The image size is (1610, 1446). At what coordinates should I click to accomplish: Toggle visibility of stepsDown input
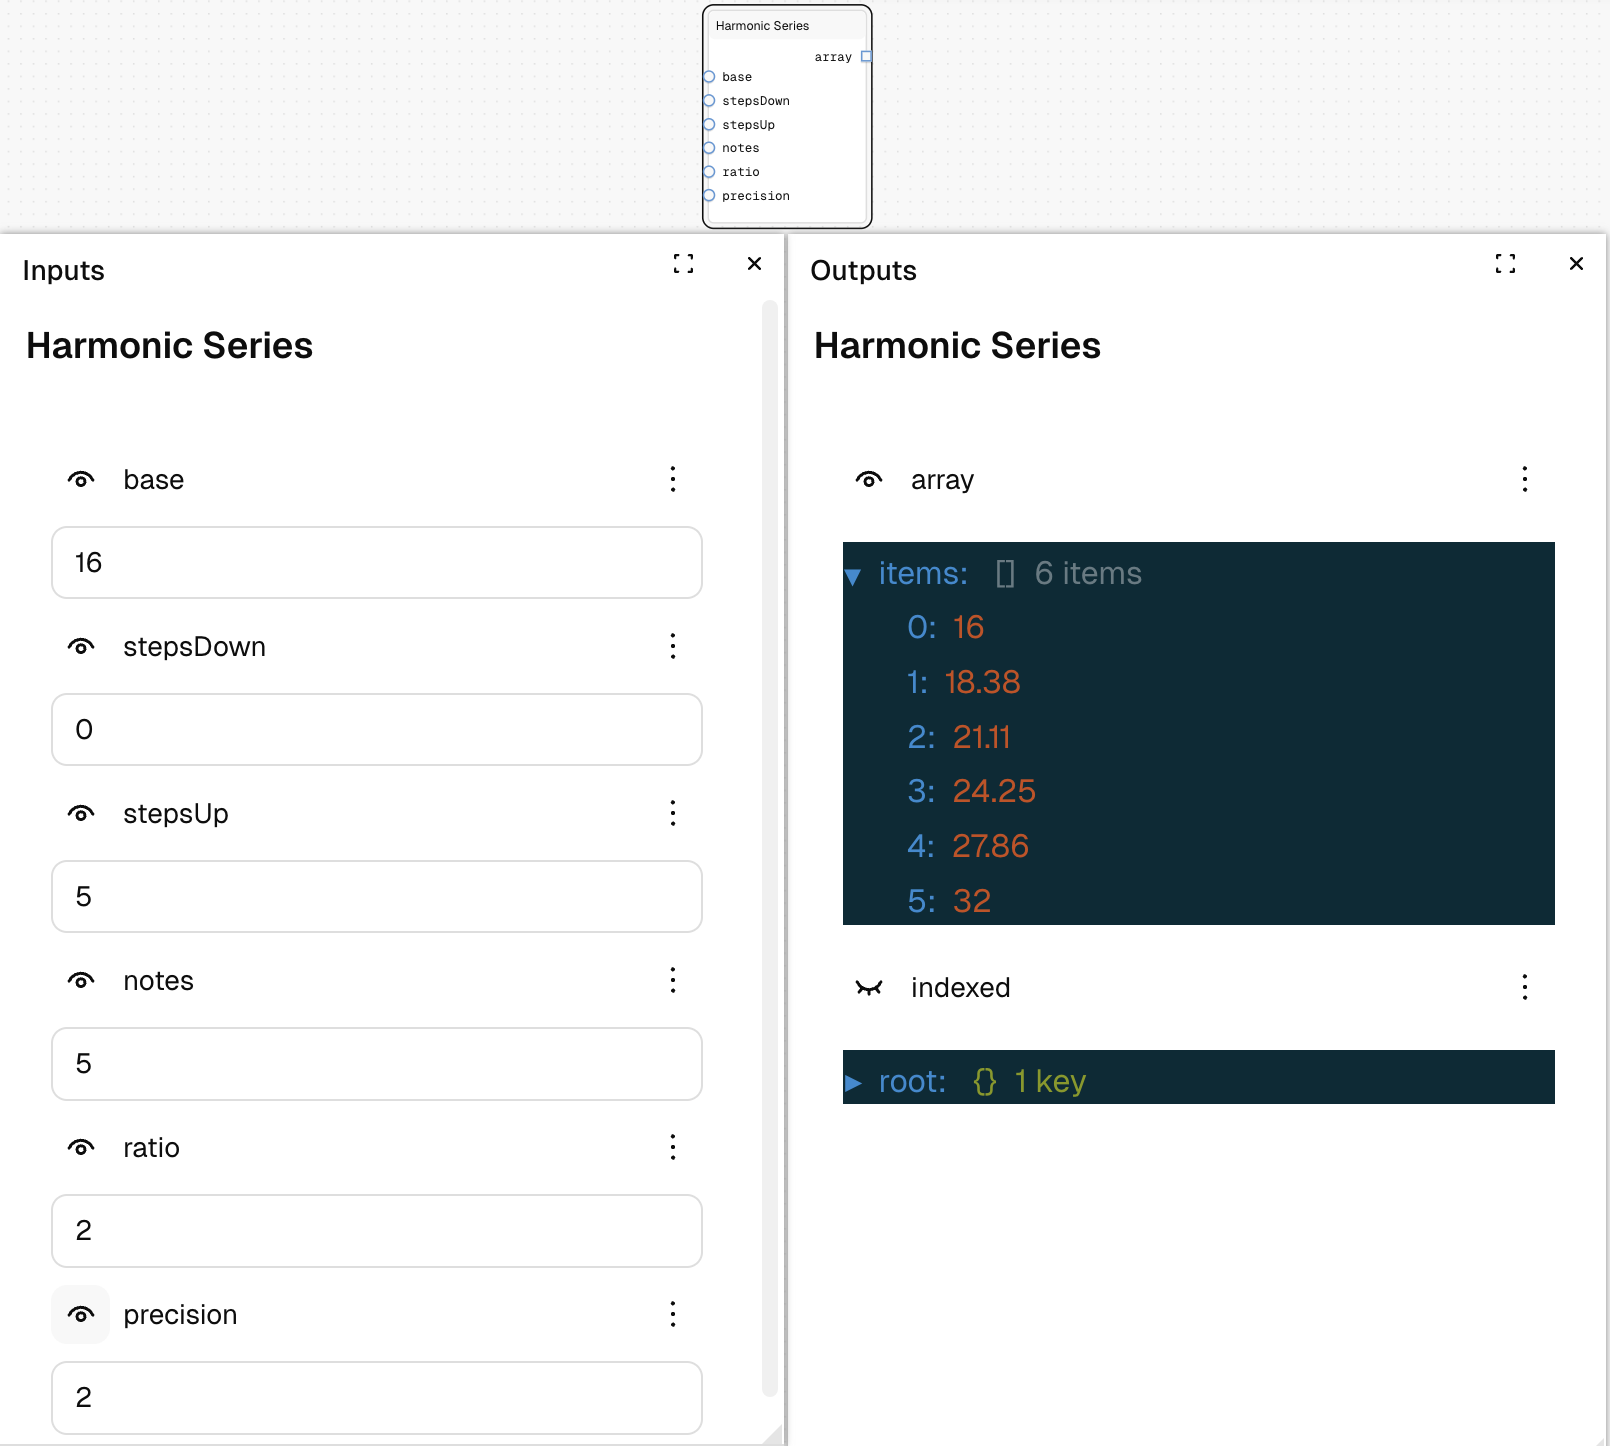click(81, 647)
